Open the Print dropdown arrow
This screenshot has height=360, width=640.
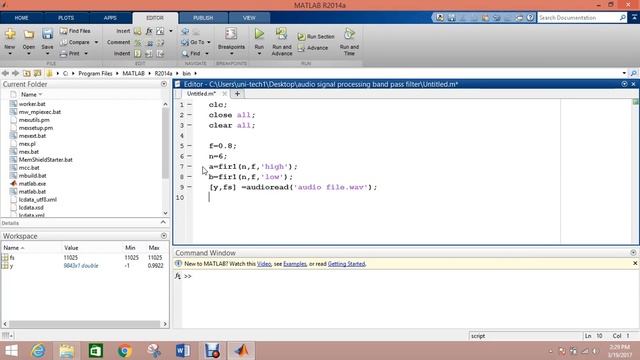(86, 53)
